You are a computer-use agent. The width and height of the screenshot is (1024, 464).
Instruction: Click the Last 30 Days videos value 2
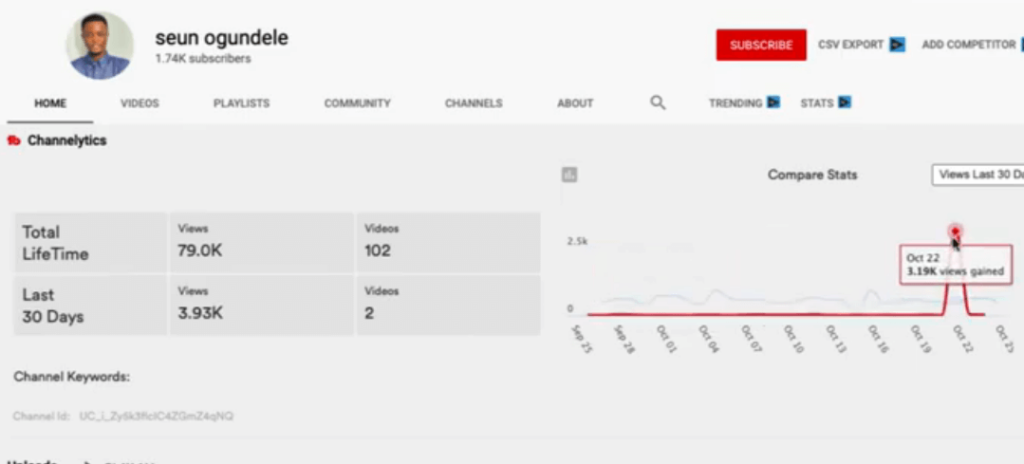click(x=369, y=313)
